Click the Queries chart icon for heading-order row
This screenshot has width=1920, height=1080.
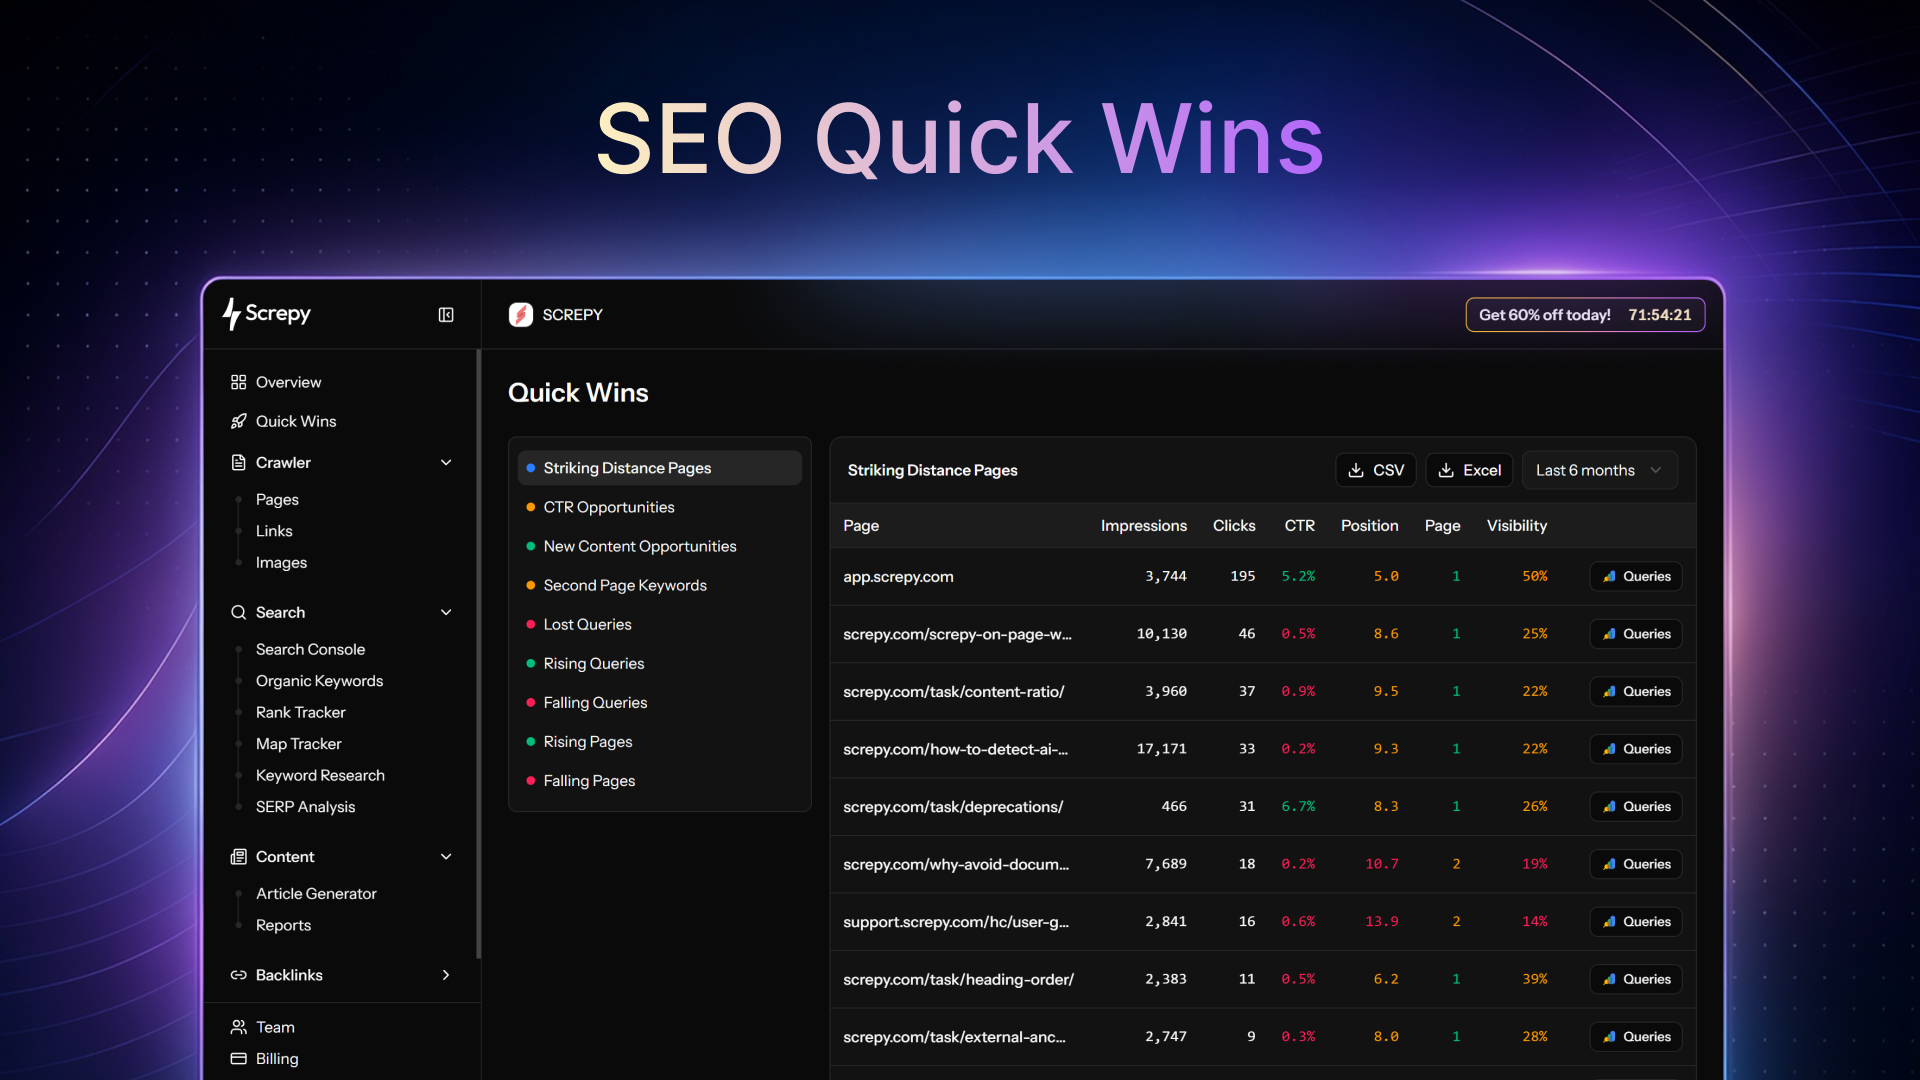pyautogui.click(x=1609, y=979)
